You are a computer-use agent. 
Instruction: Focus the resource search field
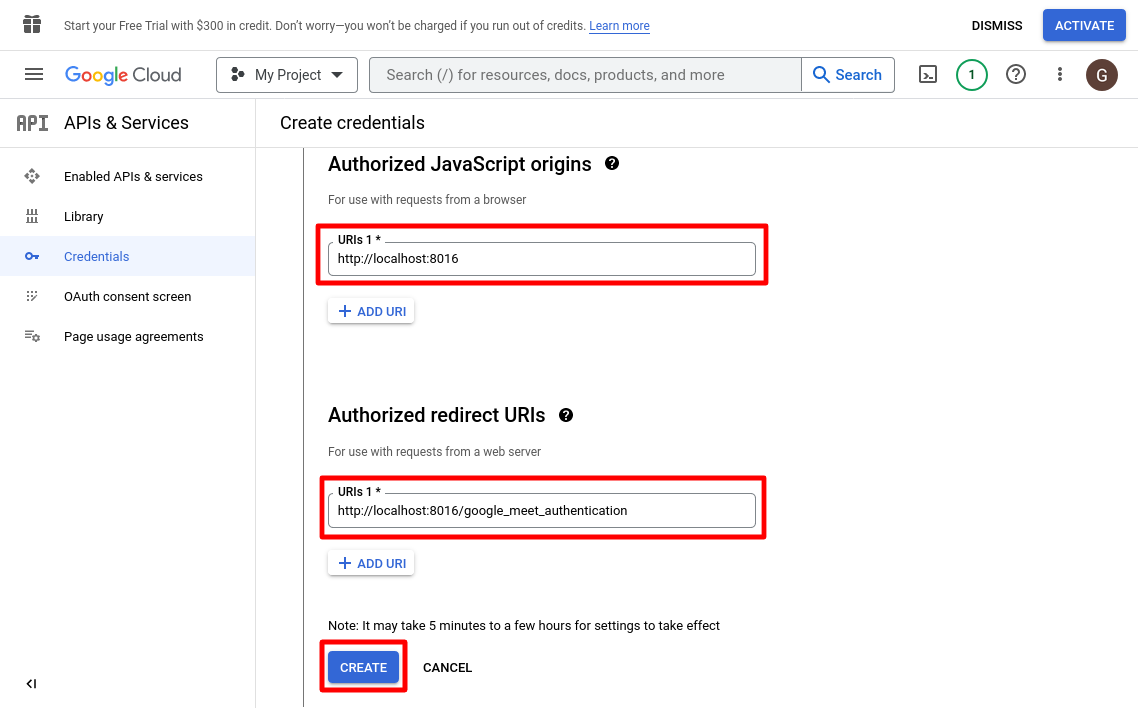click(x=585, y=75)
